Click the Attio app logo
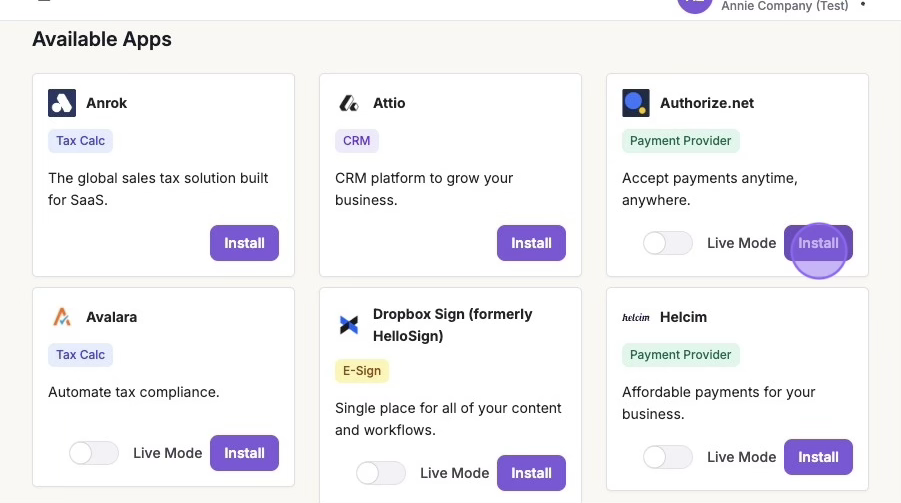This screenshot has width=901, height=503. (349, 103)
